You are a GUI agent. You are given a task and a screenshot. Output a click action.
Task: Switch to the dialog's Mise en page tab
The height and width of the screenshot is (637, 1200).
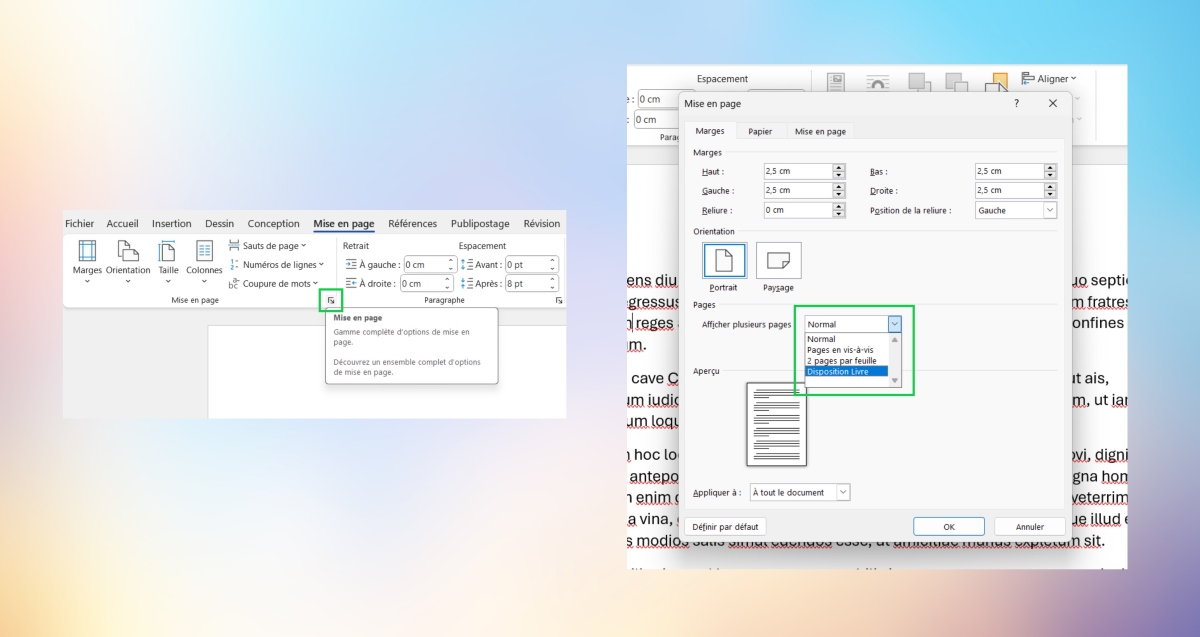(820, 131)
